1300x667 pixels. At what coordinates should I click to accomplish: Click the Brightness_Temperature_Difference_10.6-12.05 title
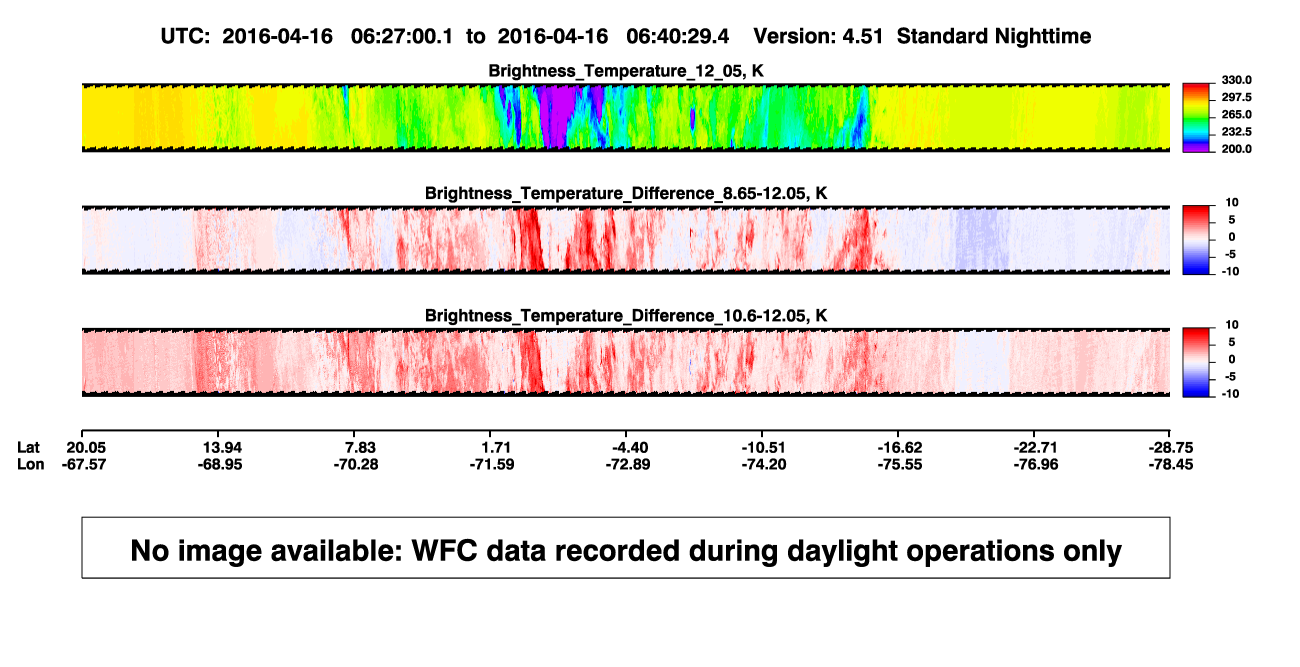click(625, 316)
